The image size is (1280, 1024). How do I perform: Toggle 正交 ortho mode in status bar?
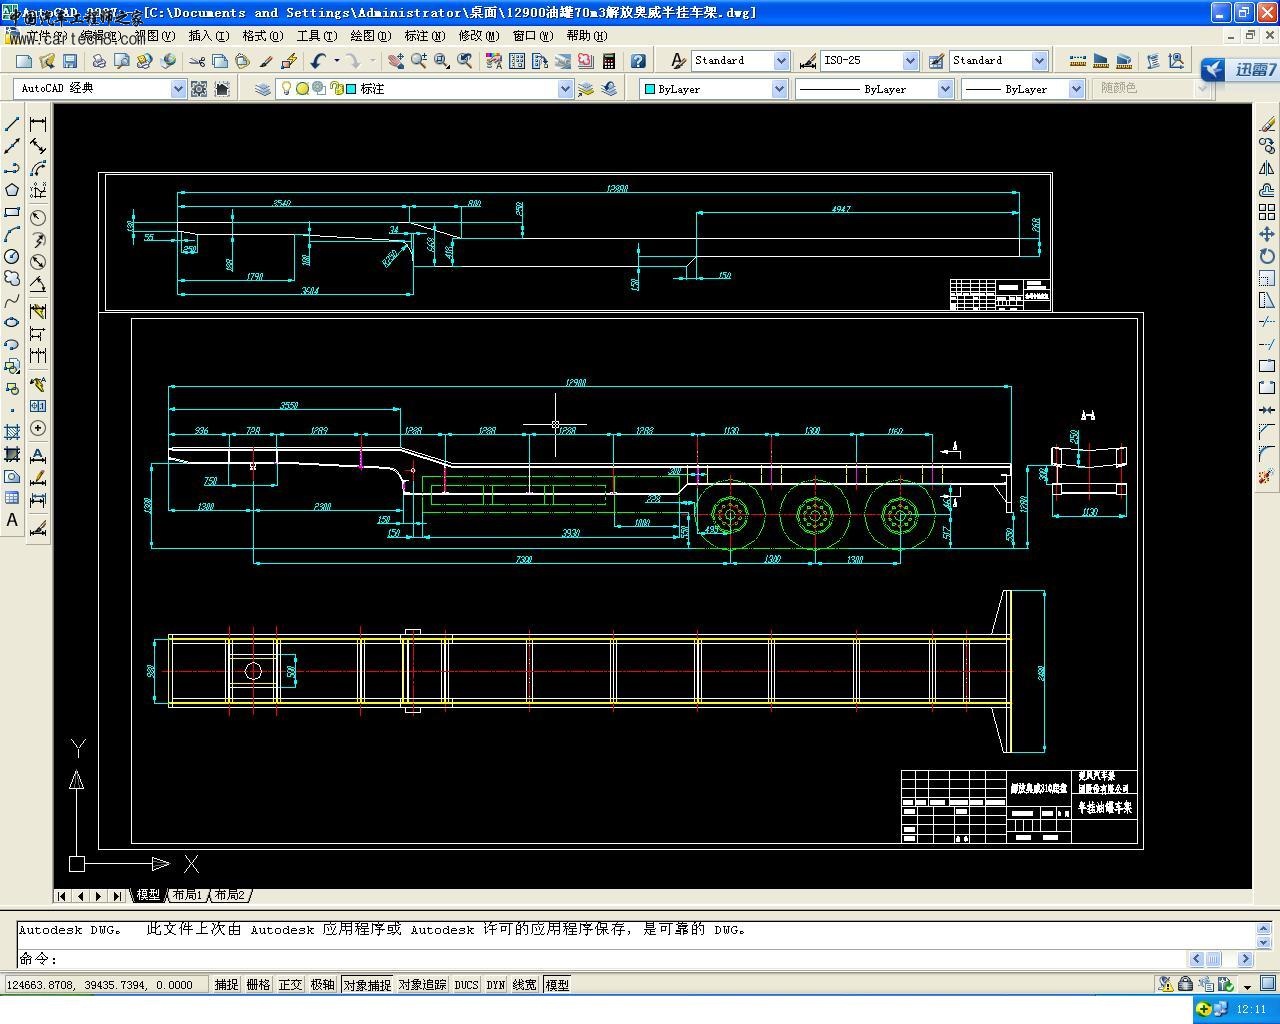(x=290, y=985)
